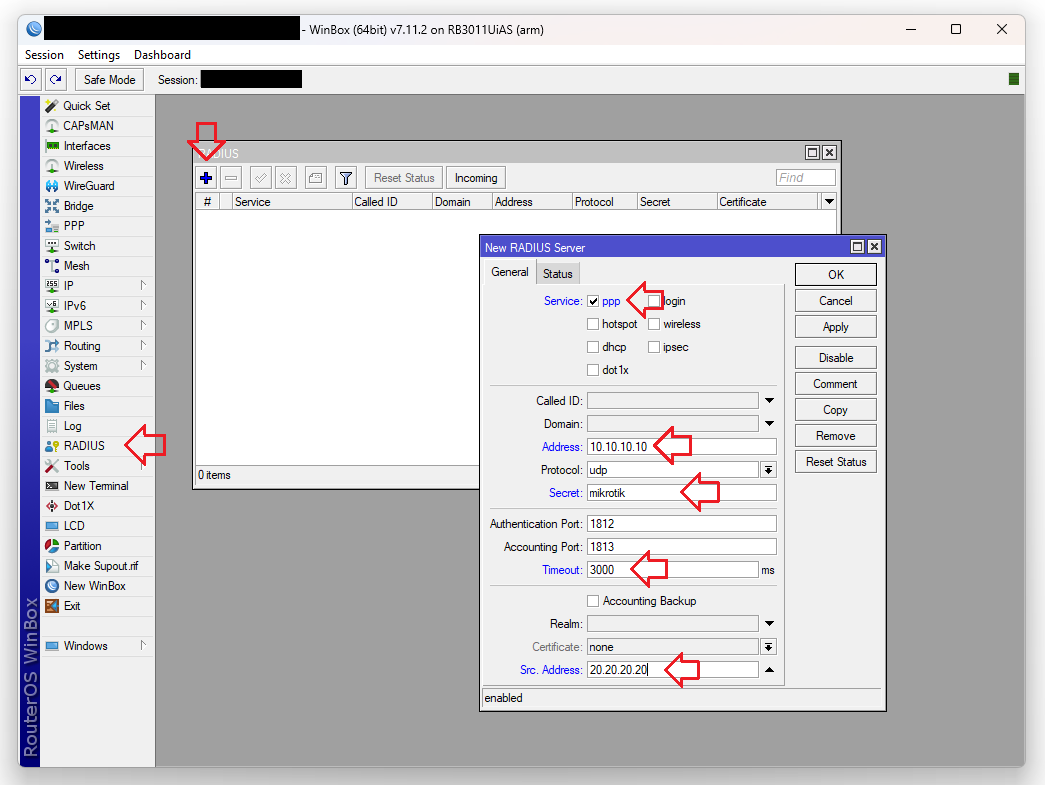
Task: Open the Settings menu
Action: click(98, 55)
